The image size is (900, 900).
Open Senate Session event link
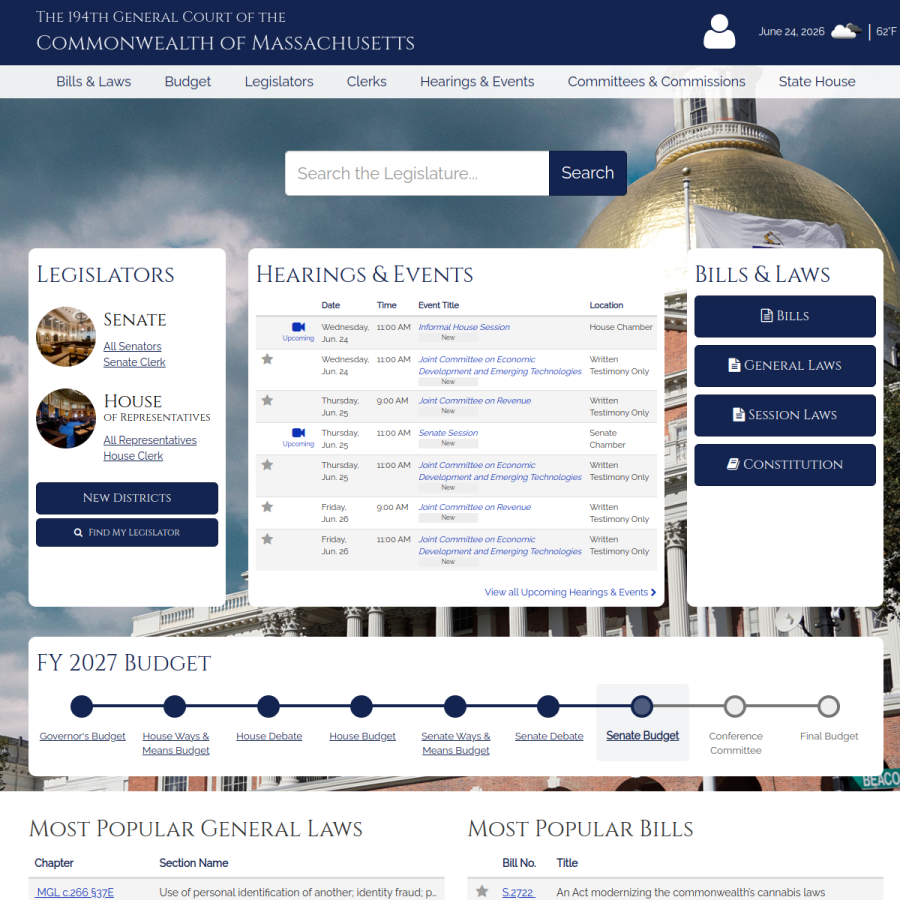[x=448, y=432]
